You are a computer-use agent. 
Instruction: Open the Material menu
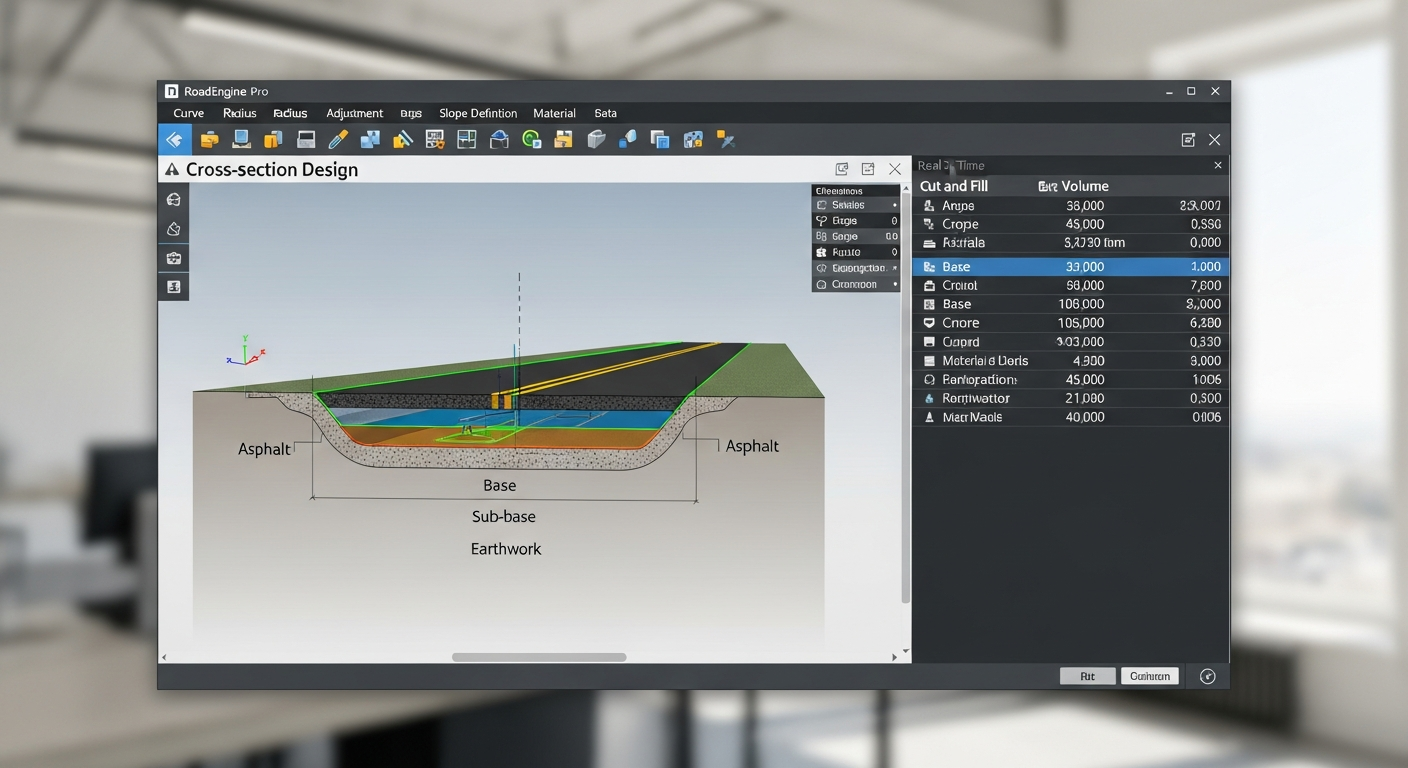click(x=554, y=113)
